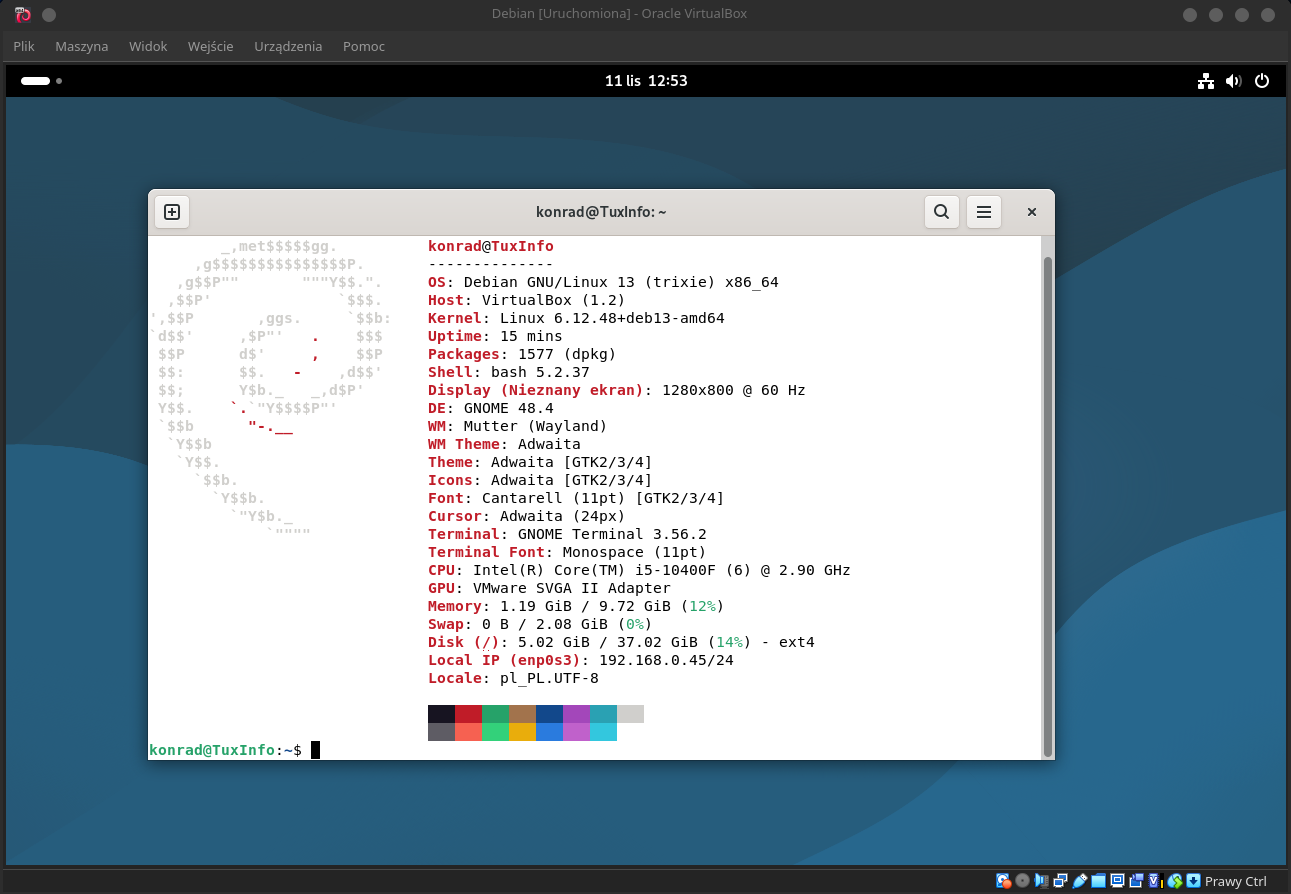
Task: Click the power icon in GNOME top bar
Action: (1262, 81)
